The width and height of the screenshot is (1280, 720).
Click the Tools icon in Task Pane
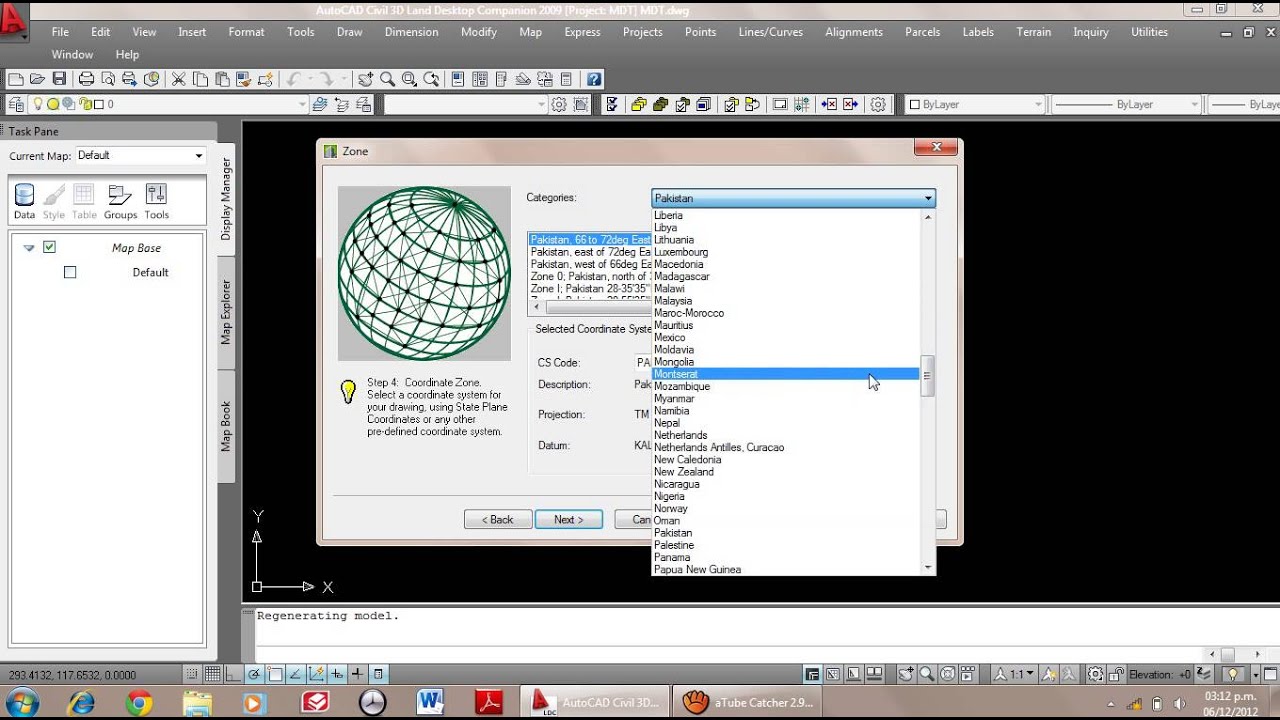click(156, 201)
